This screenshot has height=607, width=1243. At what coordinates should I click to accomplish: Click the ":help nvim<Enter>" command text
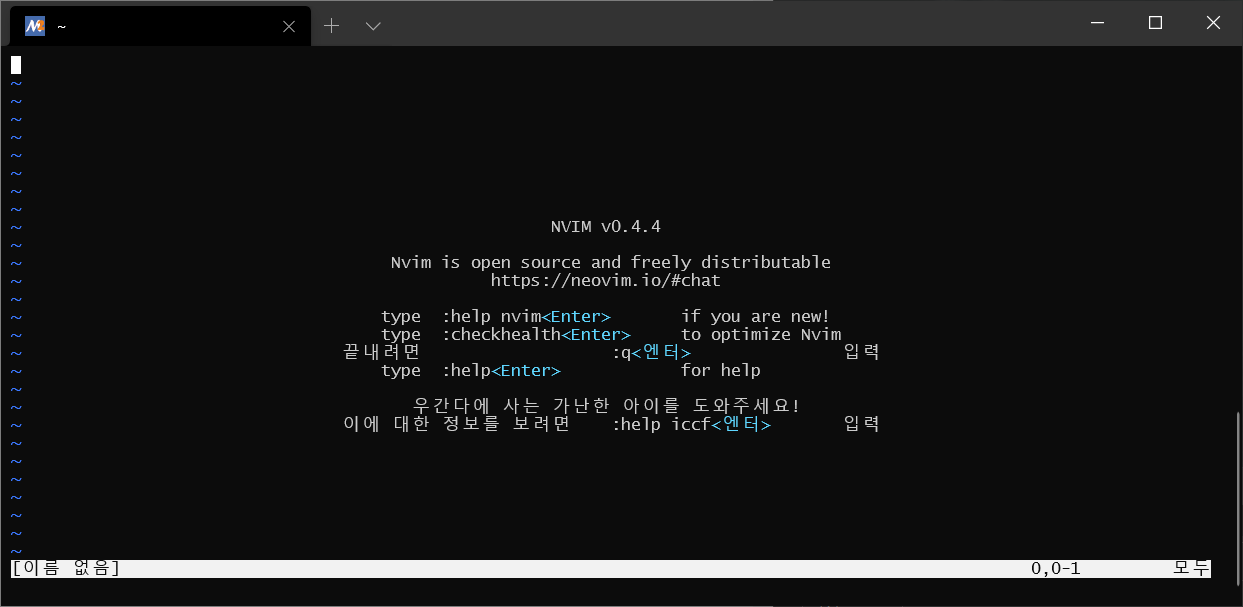tap(526, 317)
